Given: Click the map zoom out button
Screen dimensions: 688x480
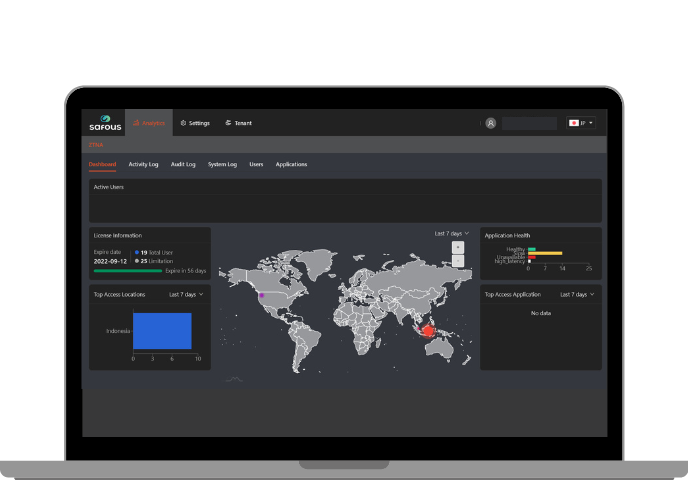Looking at the screenshot, I should pyautogui.click(x=458, y=261).
